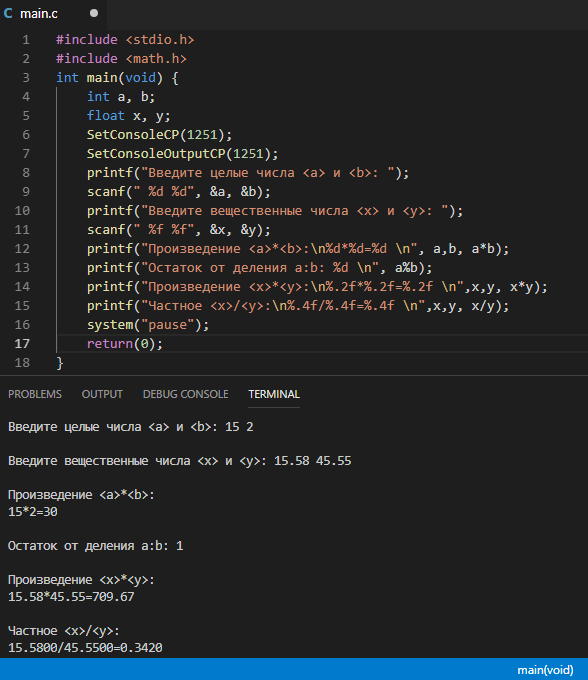This screenshot has height=680, width=588.
Task: Click the closing brace on line 18
Action: [60, 363]
